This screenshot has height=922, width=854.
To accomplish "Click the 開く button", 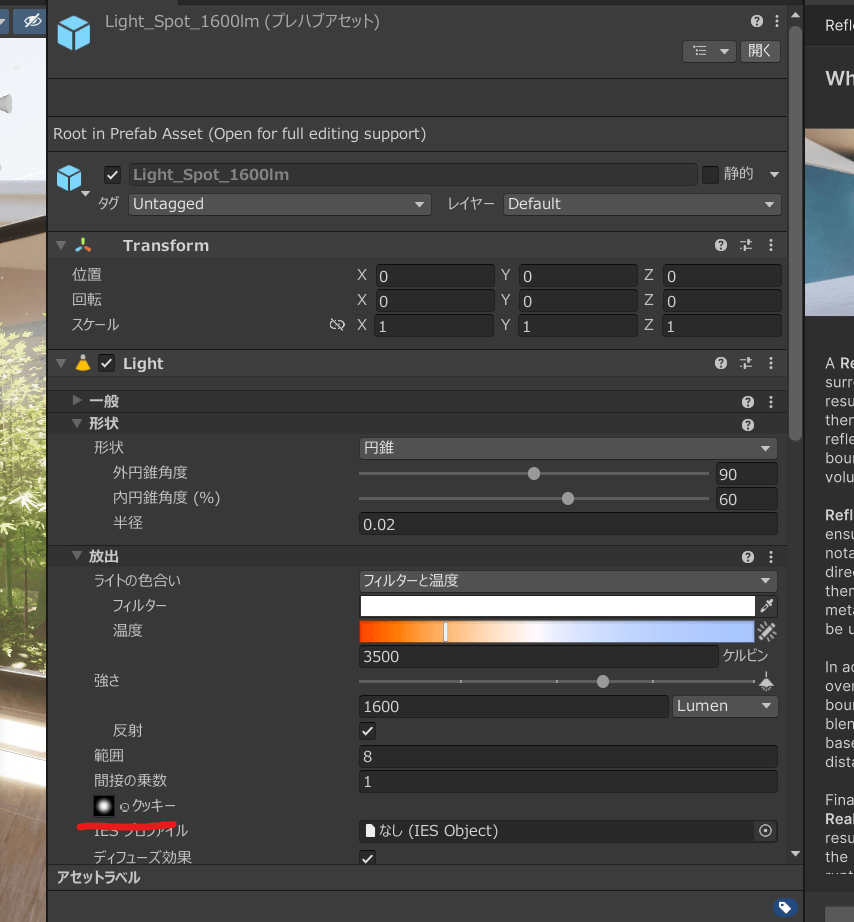I will coord(760,51).
